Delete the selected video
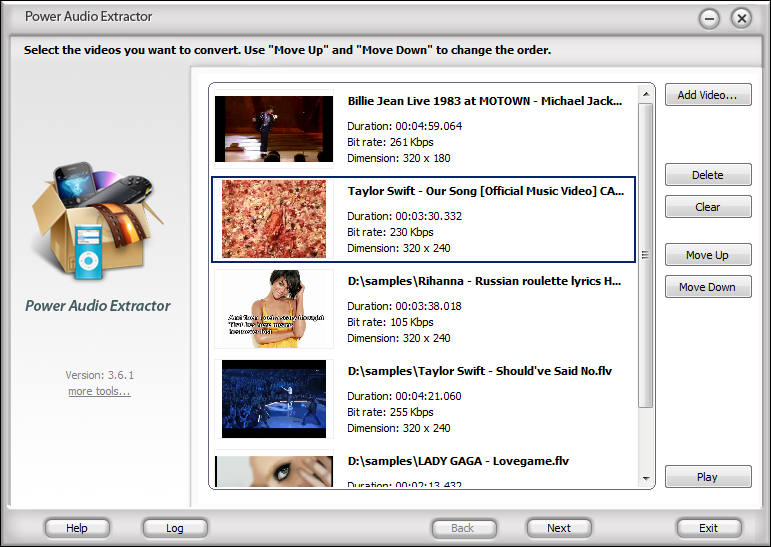 click(x=708, y=175)
